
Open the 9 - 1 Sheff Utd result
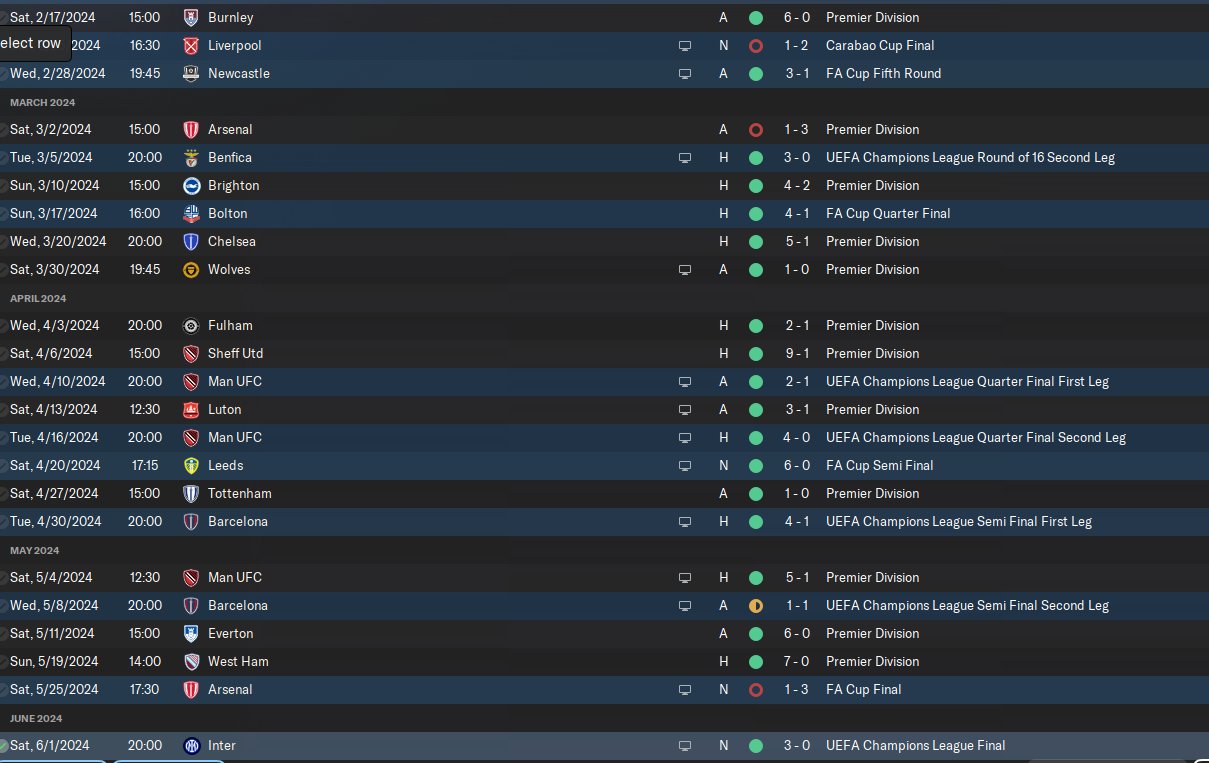click(x=797, y=354)
